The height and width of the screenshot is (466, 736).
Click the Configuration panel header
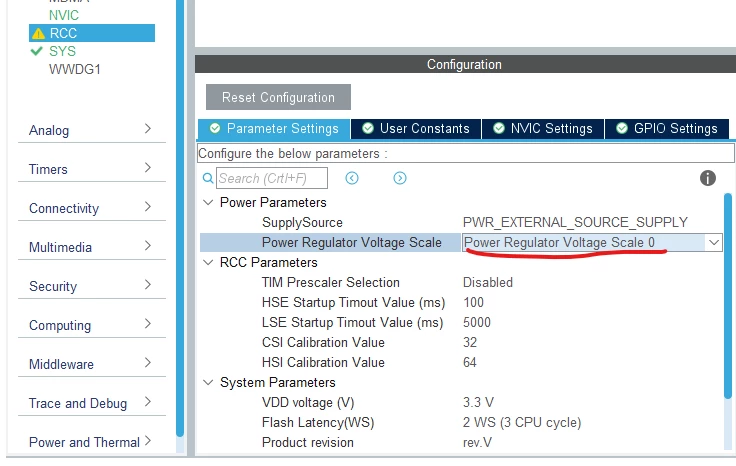click(465, 64)
